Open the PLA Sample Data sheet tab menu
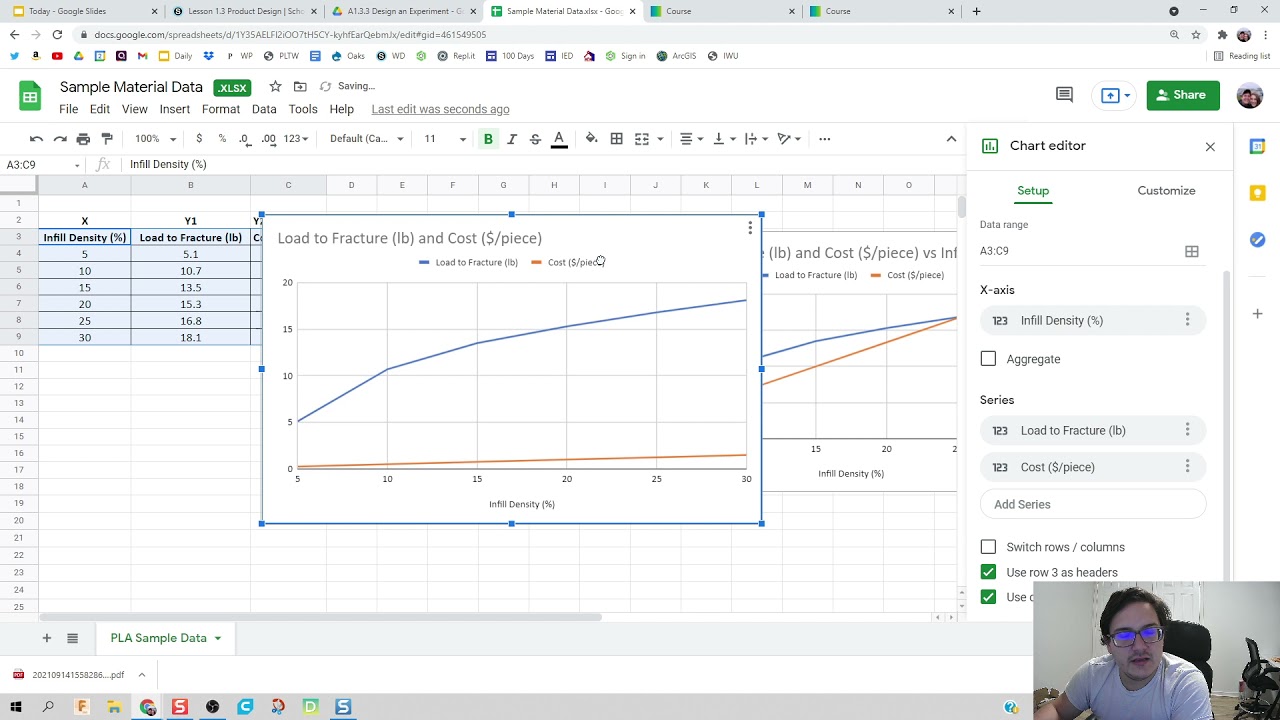The image size is (1280, 720). pos(217,638)
